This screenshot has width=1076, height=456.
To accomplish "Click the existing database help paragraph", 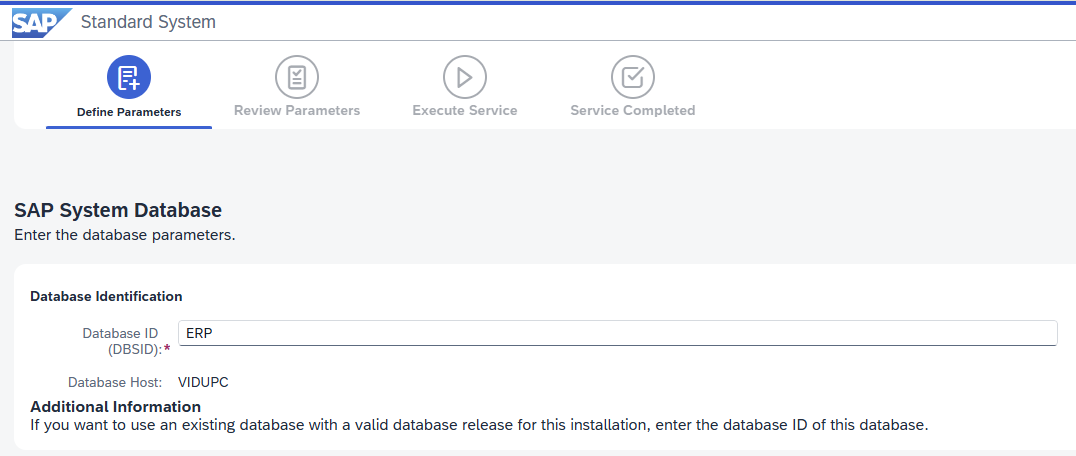I will [479, 424].
